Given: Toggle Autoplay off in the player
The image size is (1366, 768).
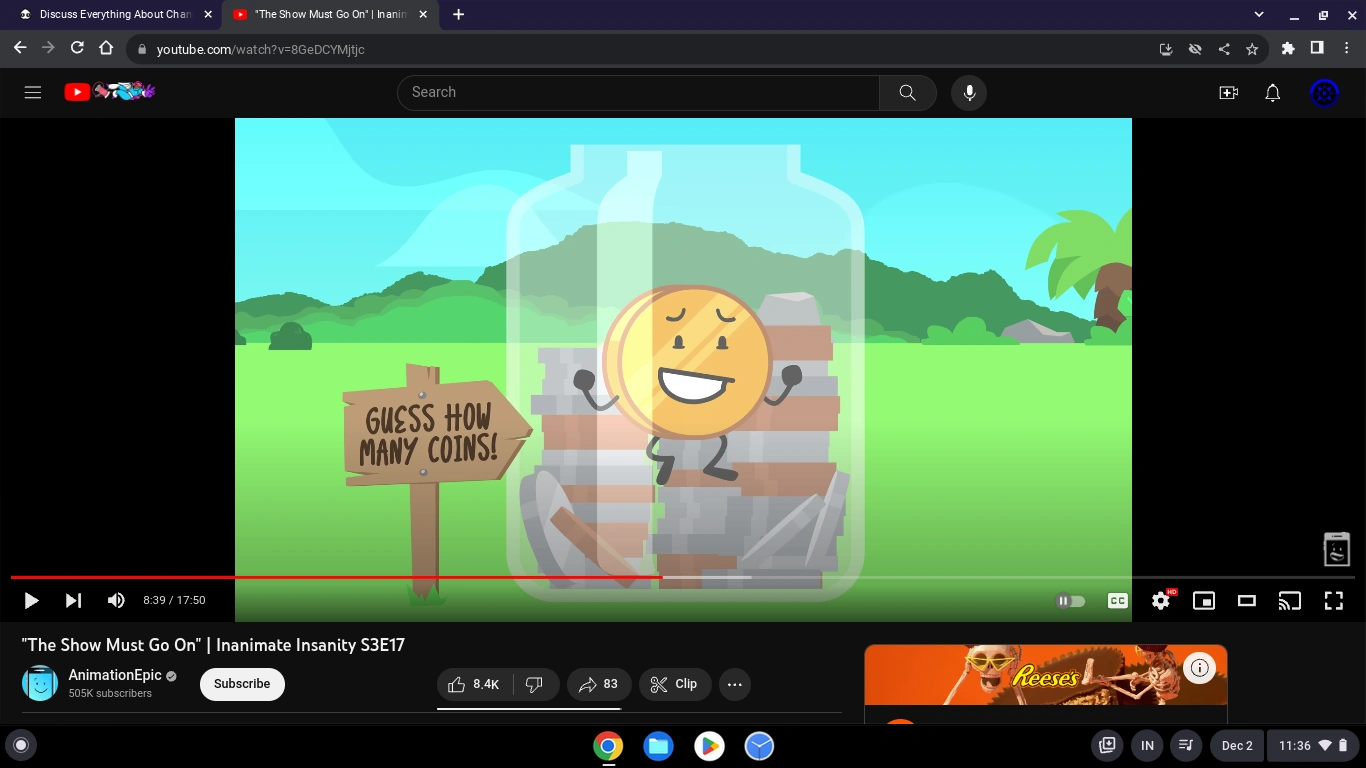Looking at the screenshot, I should [x=1070, y=600].
